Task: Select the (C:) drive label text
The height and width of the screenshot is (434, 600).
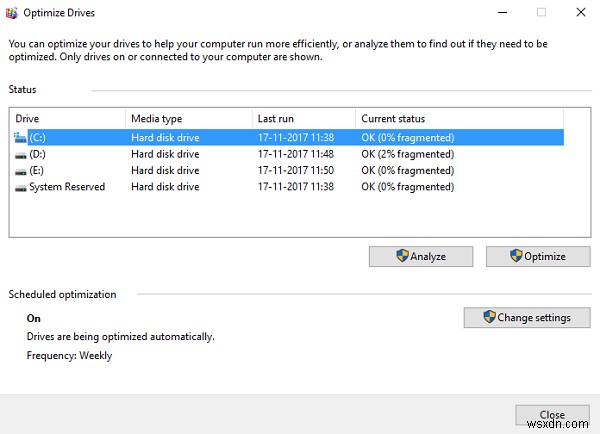Action: (38, 138)
